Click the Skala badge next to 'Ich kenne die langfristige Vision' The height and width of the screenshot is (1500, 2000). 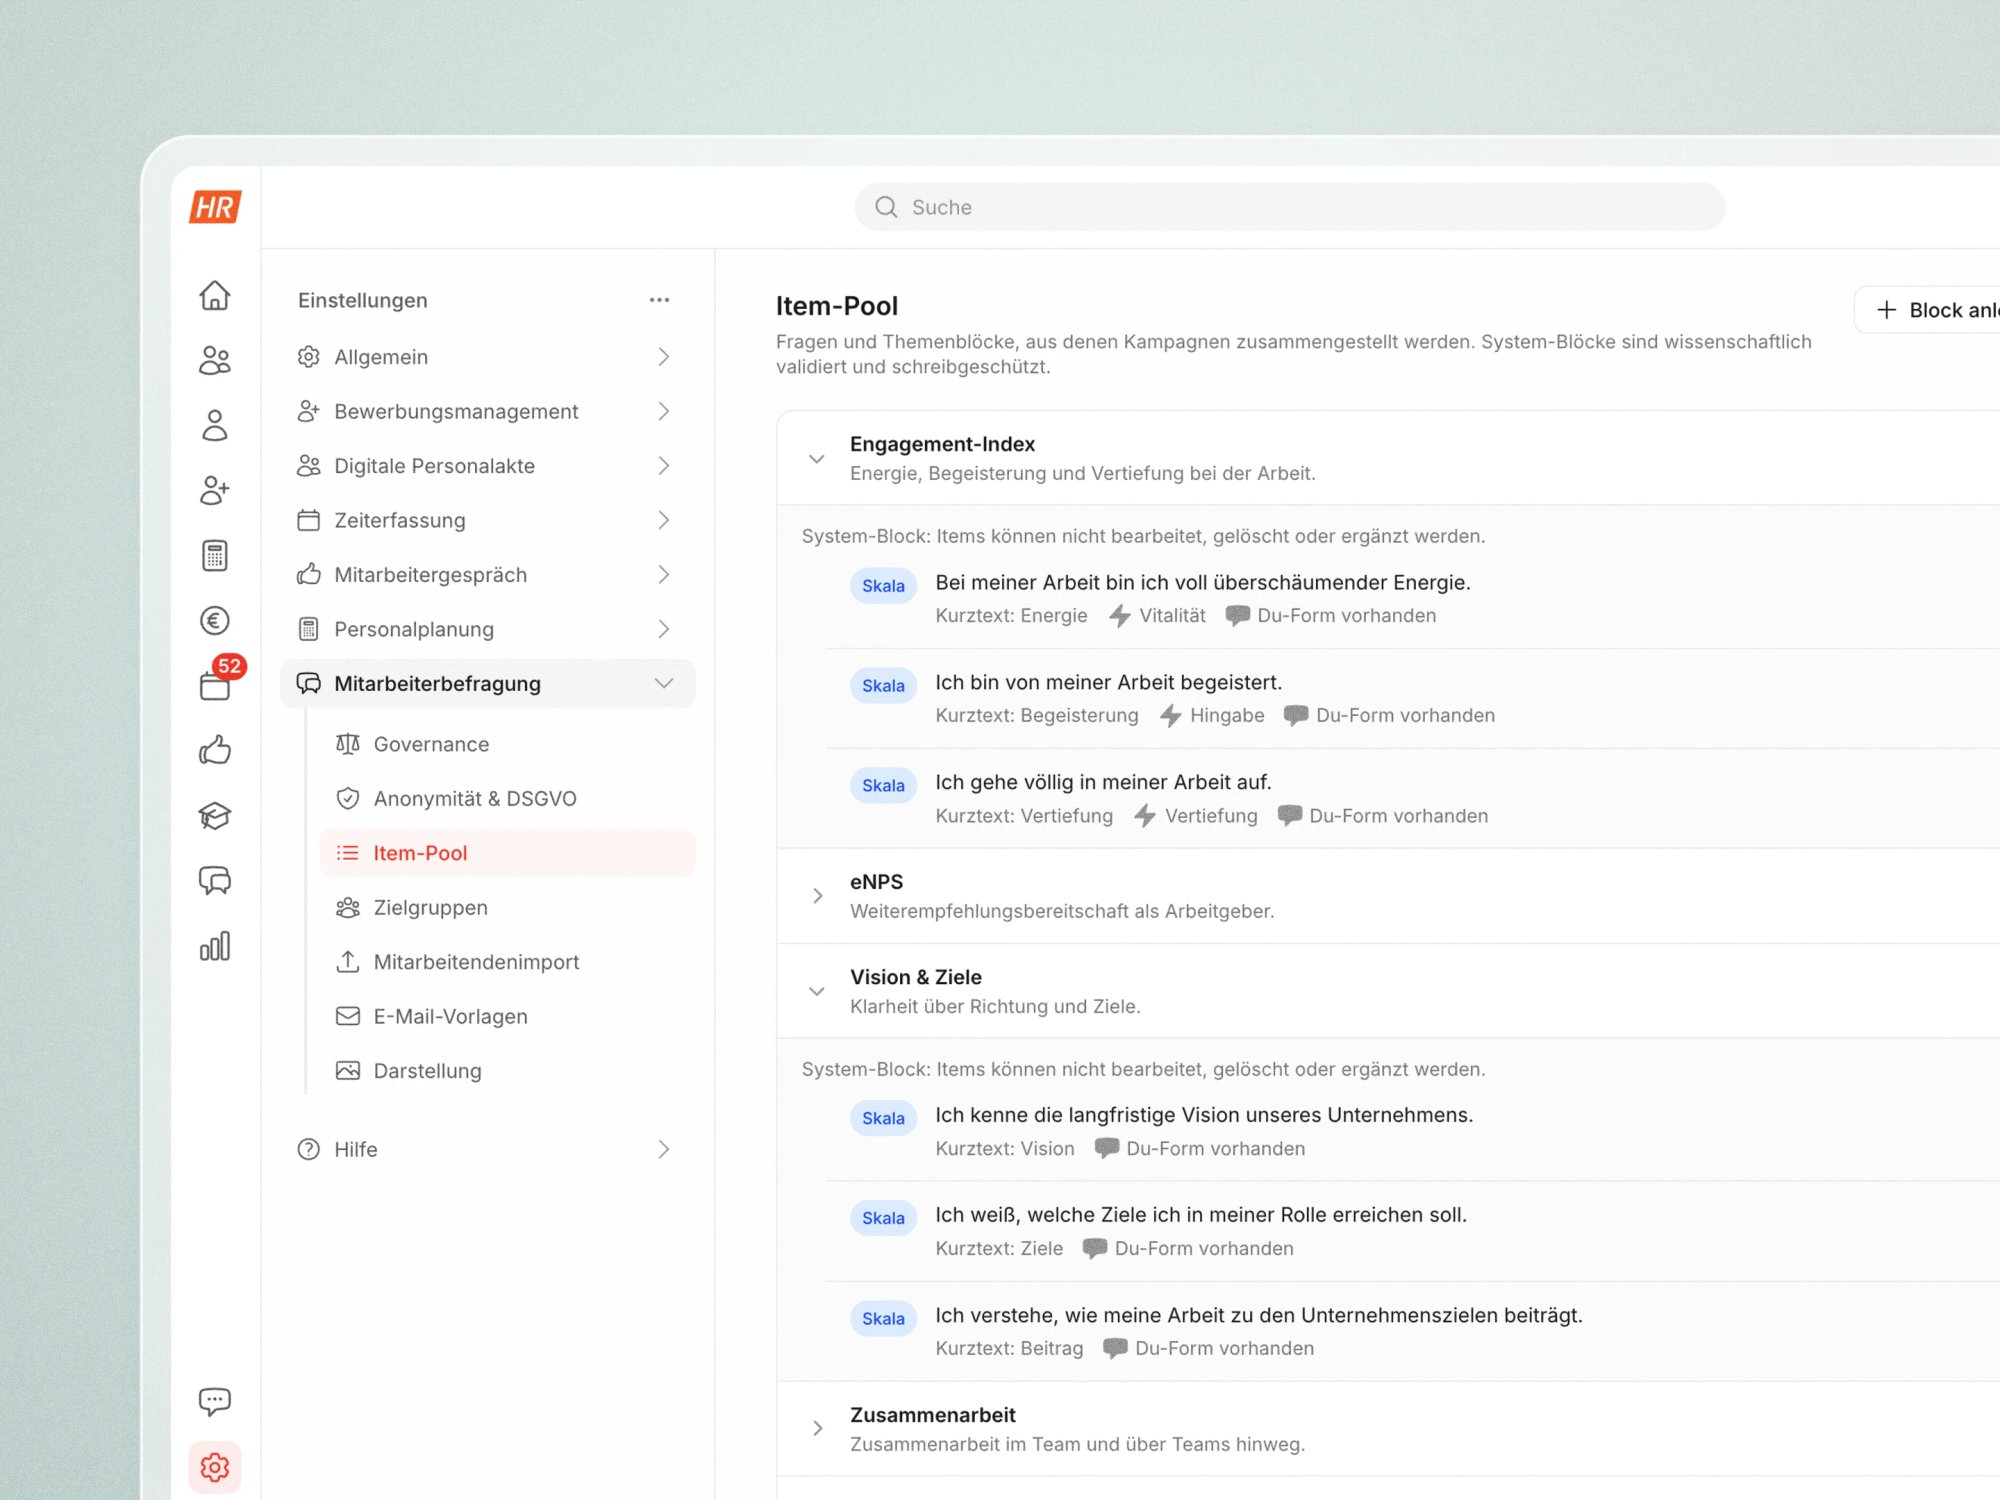[x=883, y=1118]
